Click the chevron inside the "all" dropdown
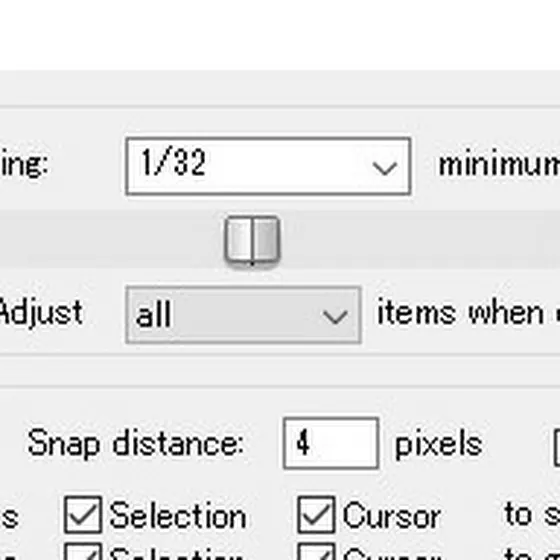This screenshot has height=560, width=560. click(x=335, y=317)
